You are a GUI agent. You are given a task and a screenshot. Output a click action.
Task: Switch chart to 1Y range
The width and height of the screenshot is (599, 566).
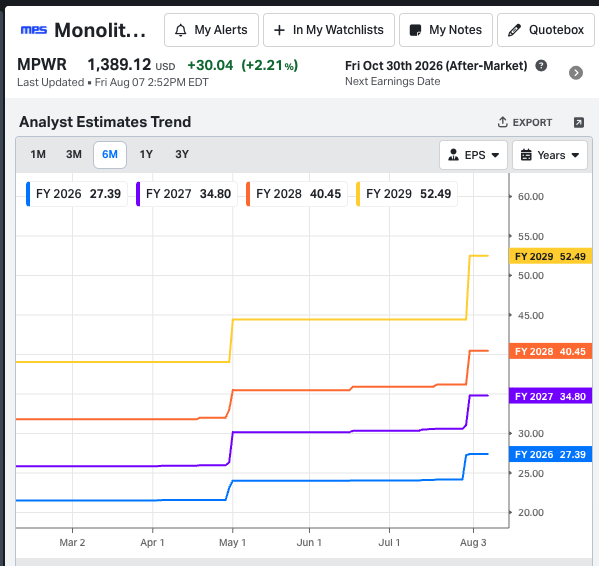pyautogui.click(x=146, y=154)
